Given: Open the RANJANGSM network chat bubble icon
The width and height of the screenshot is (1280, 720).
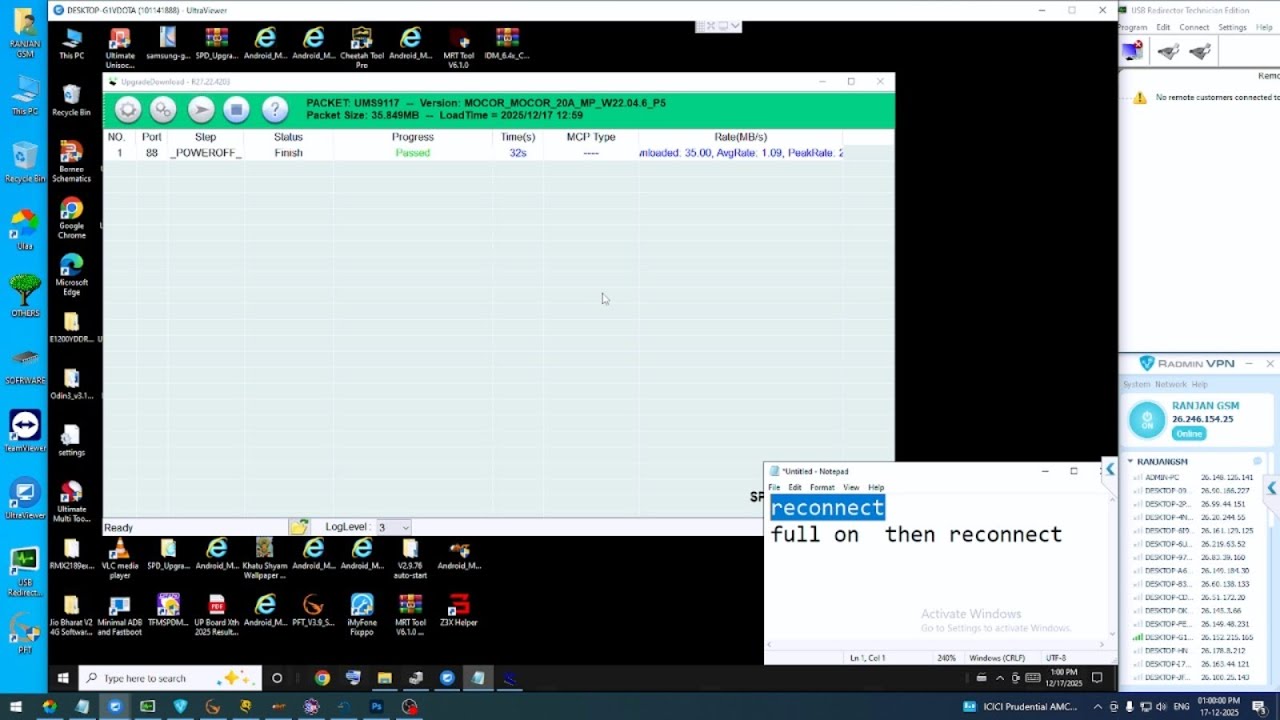Looking at the screenshot, I should tap(1258, 461).
